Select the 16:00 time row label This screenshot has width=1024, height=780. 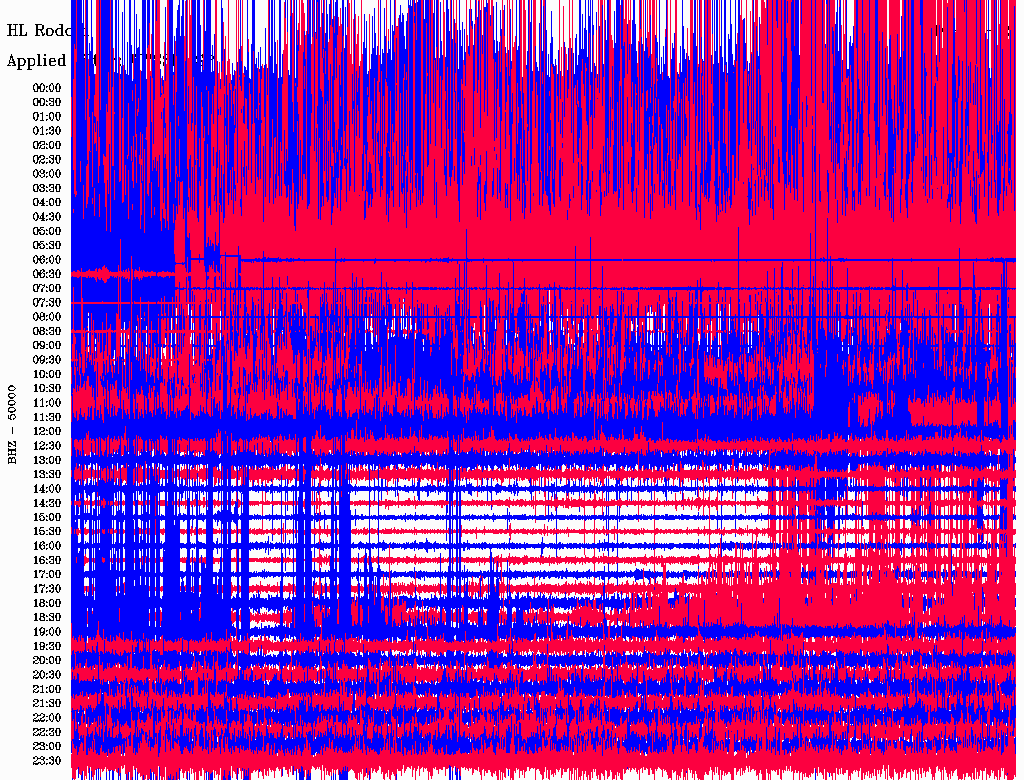point(47,546)
